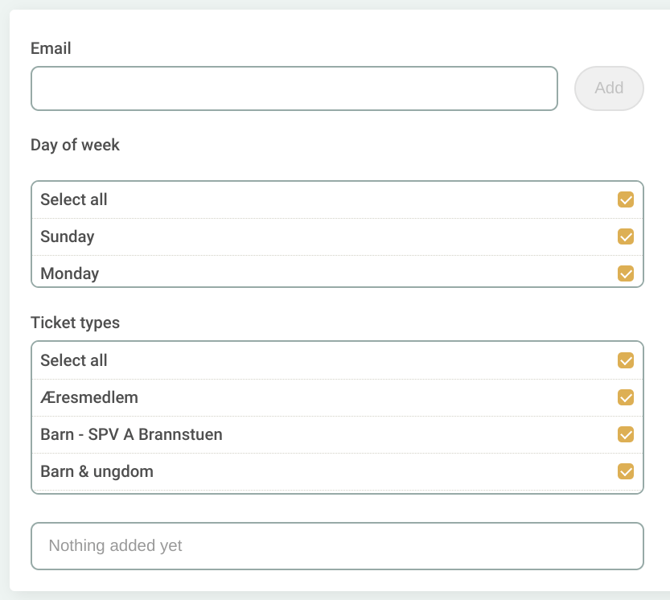Viewport: 670px width, 600px height.
Task: Click the Day of week heading
Action: pos(75,145)
